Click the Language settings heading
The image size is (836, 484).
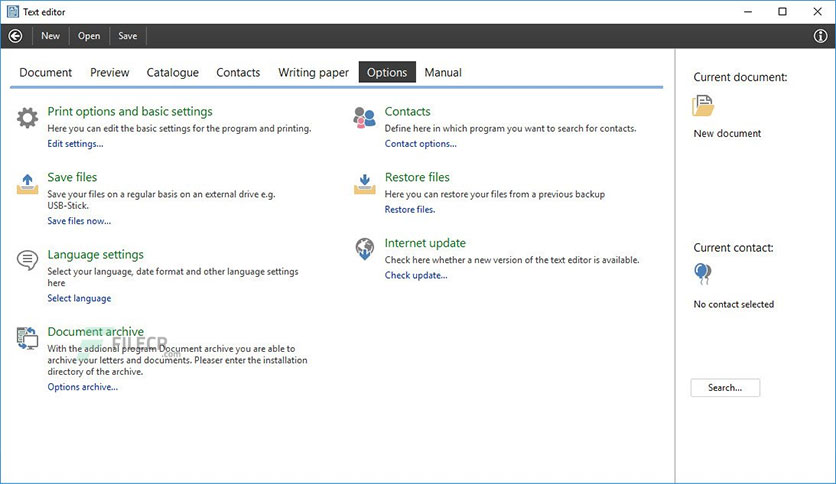pos(95,254)
